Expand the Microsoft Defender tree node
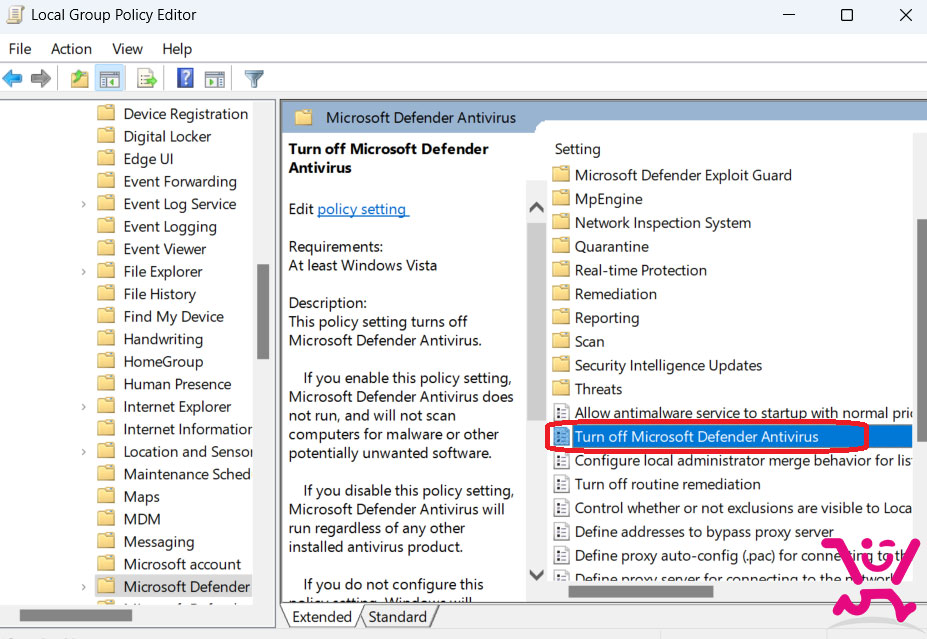Screen dimensions: 927x639 tap(83, 587)
